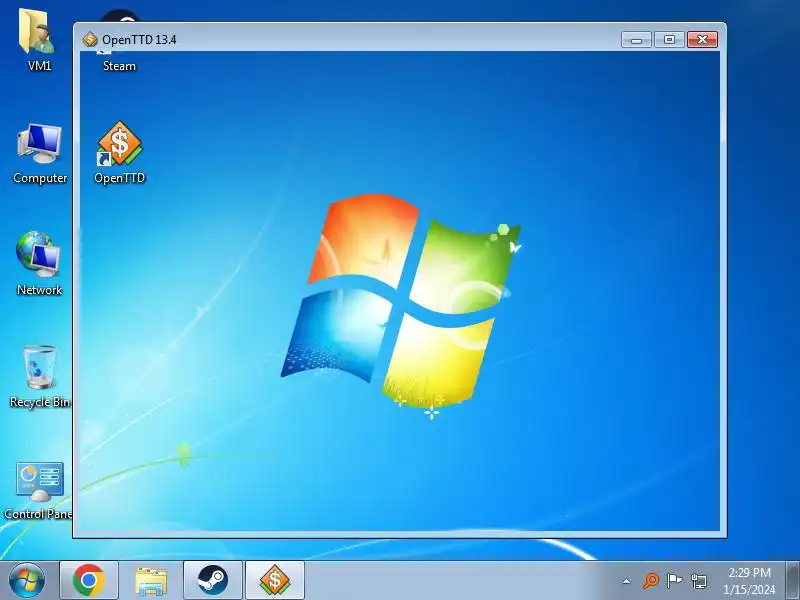Click the Steam desktop shortcut label
The width and height of the screenshot is (800, 600).
[119, 66]
